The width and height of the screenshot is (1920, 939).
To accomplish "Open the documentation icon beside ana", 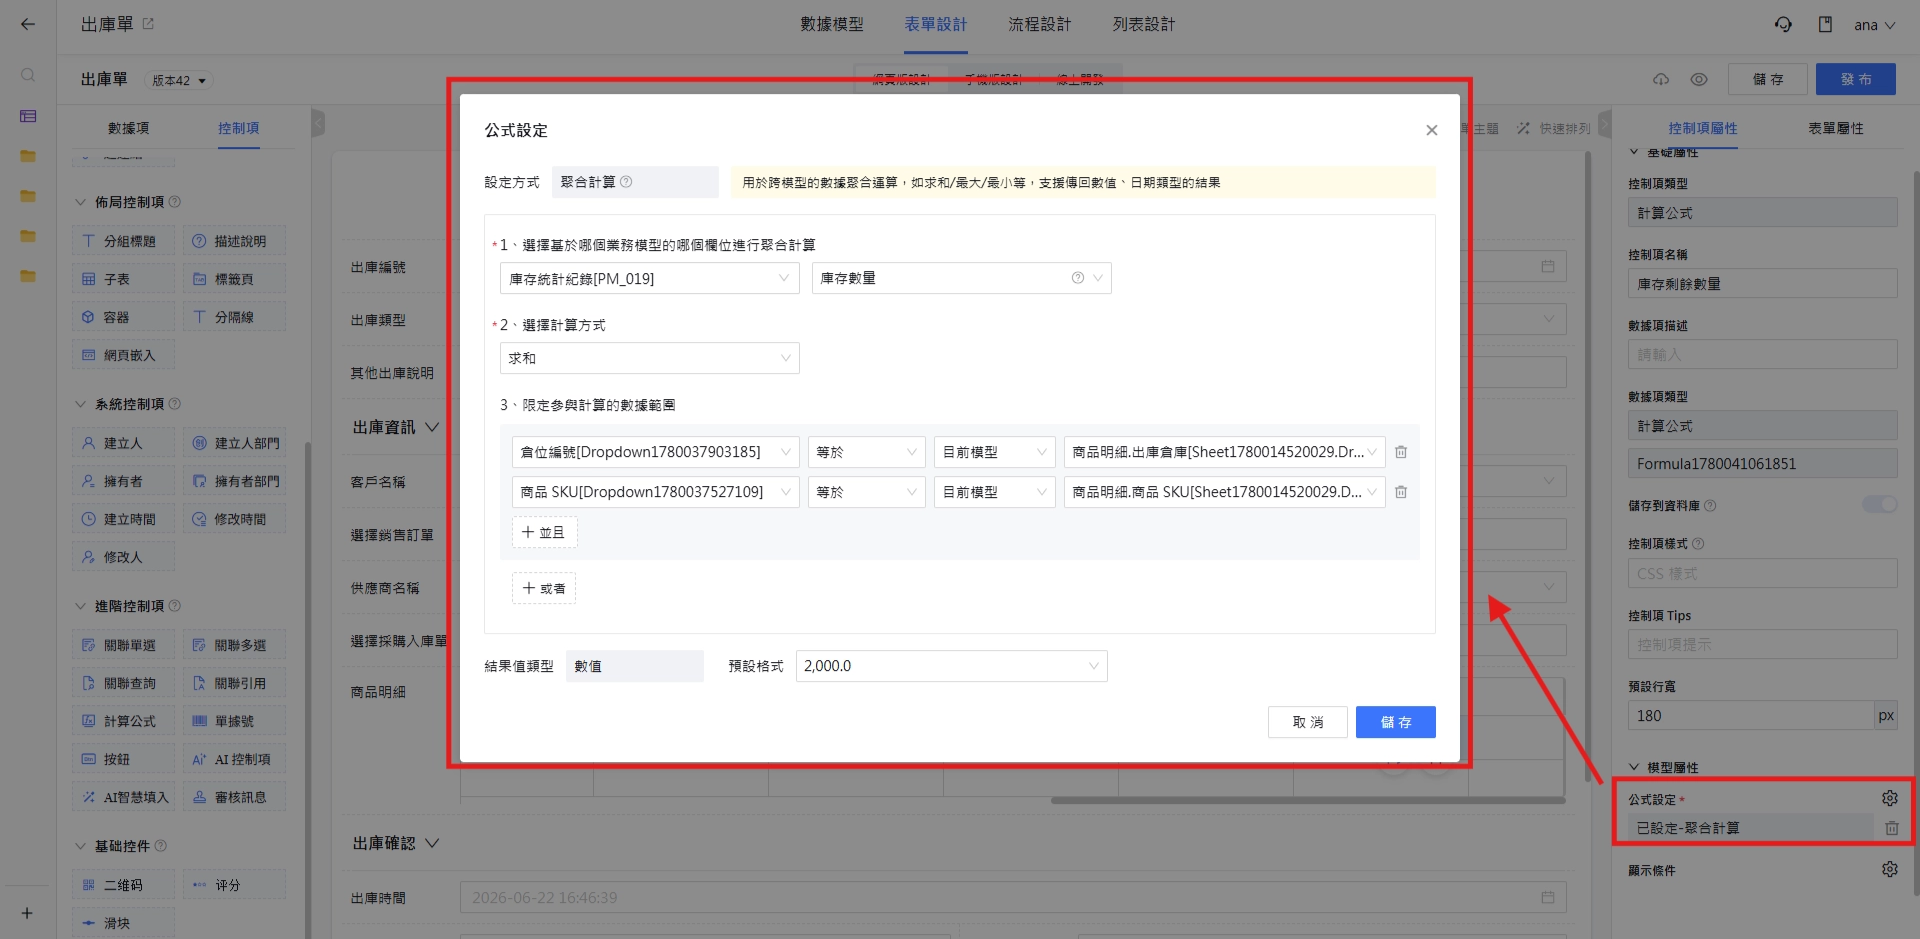I will pos(1825,24).
